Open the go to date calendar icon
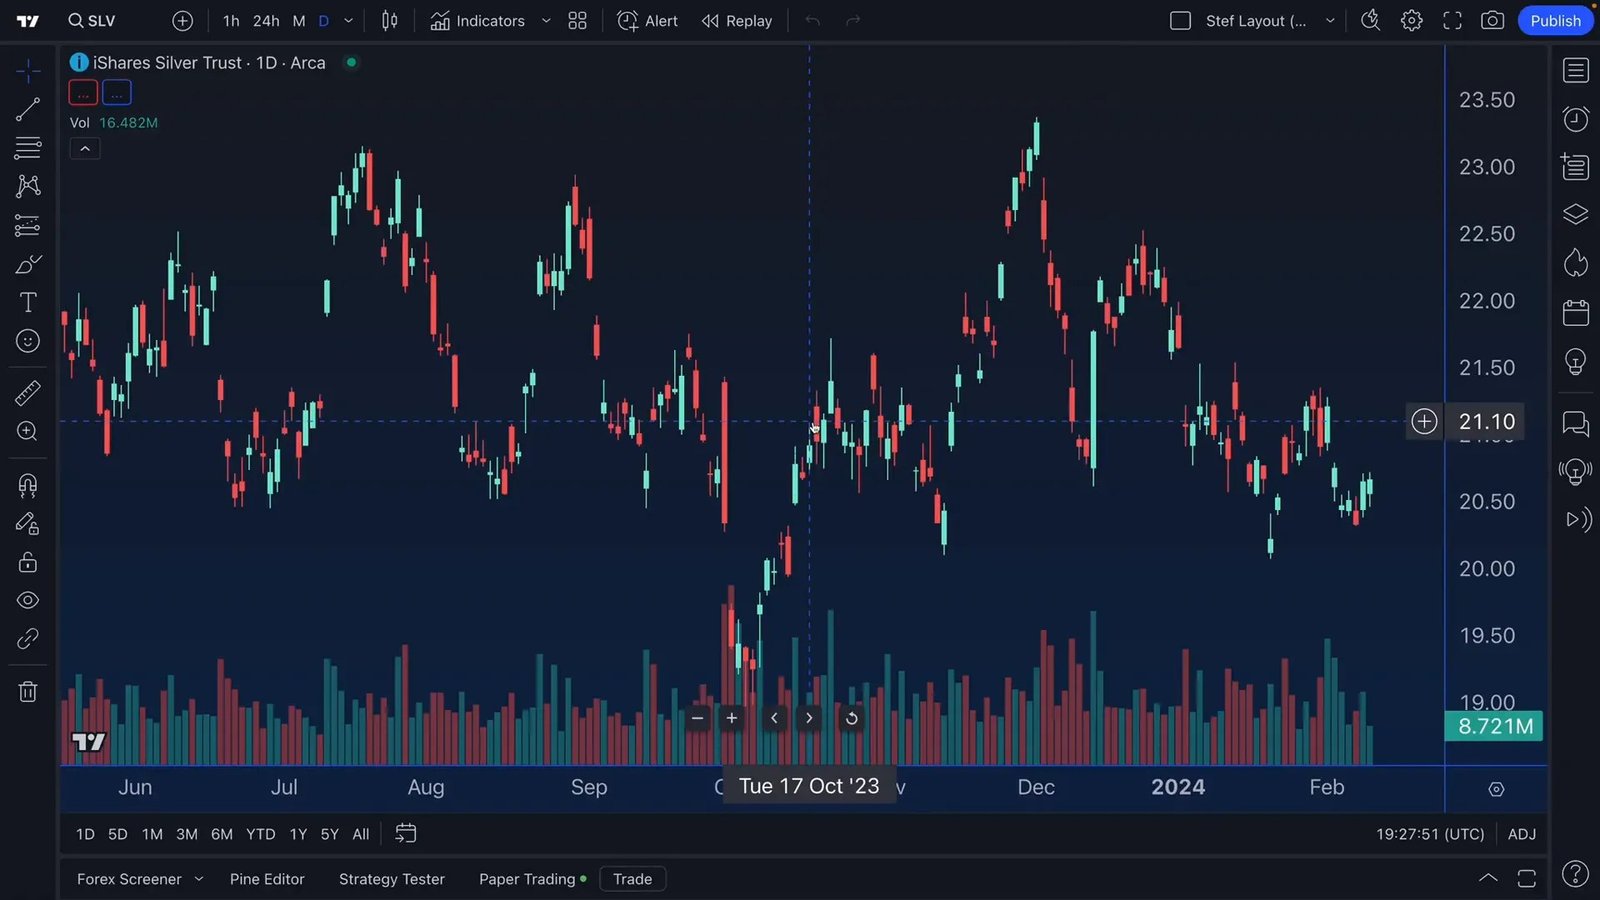This screenshot has height=900, width=1600. coord(406,833)
